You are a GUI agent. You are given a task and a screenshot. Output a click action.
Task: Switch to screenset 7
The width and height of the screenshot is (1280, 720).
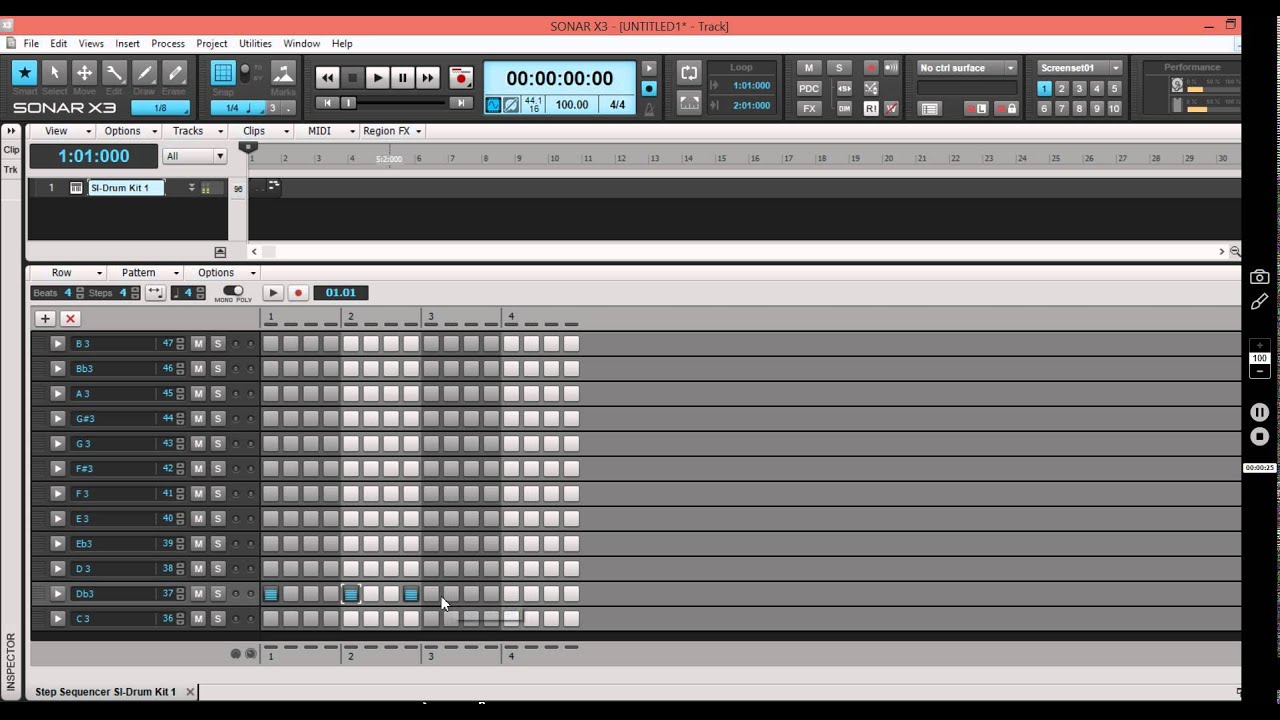coord(1062,108)
